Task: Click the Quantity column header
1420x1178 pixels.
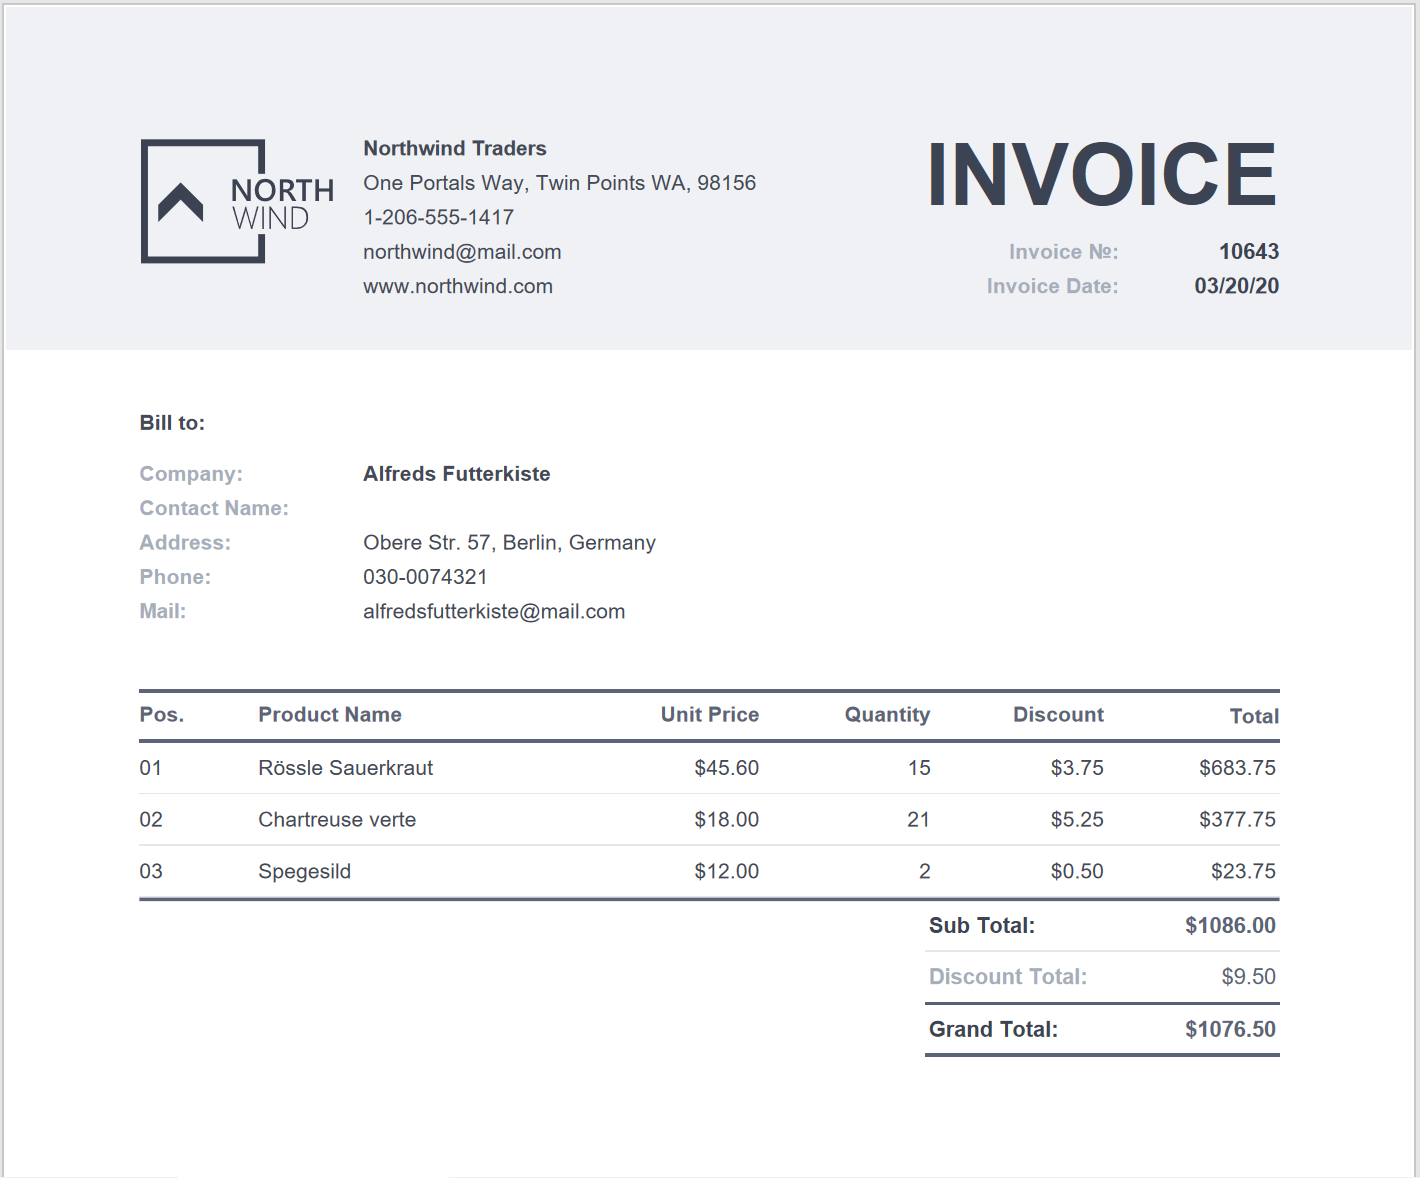Action: pos(887,715)
